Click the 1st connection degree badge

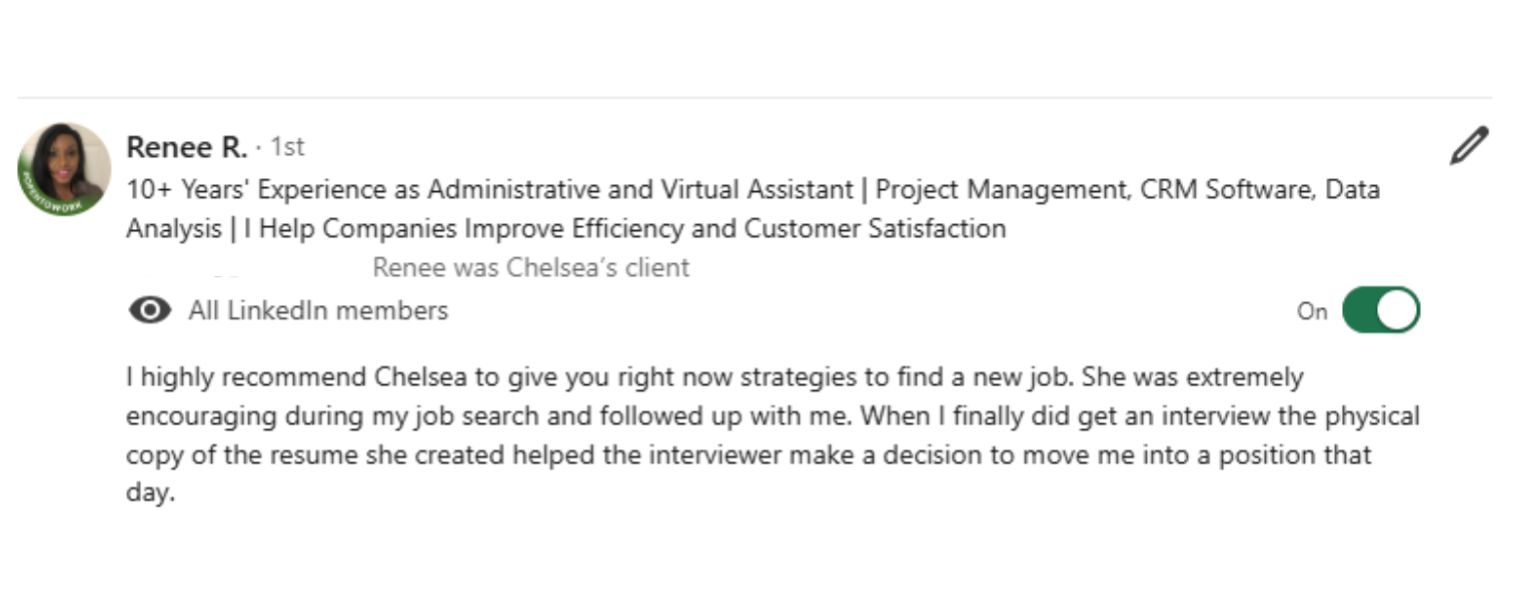288,147
